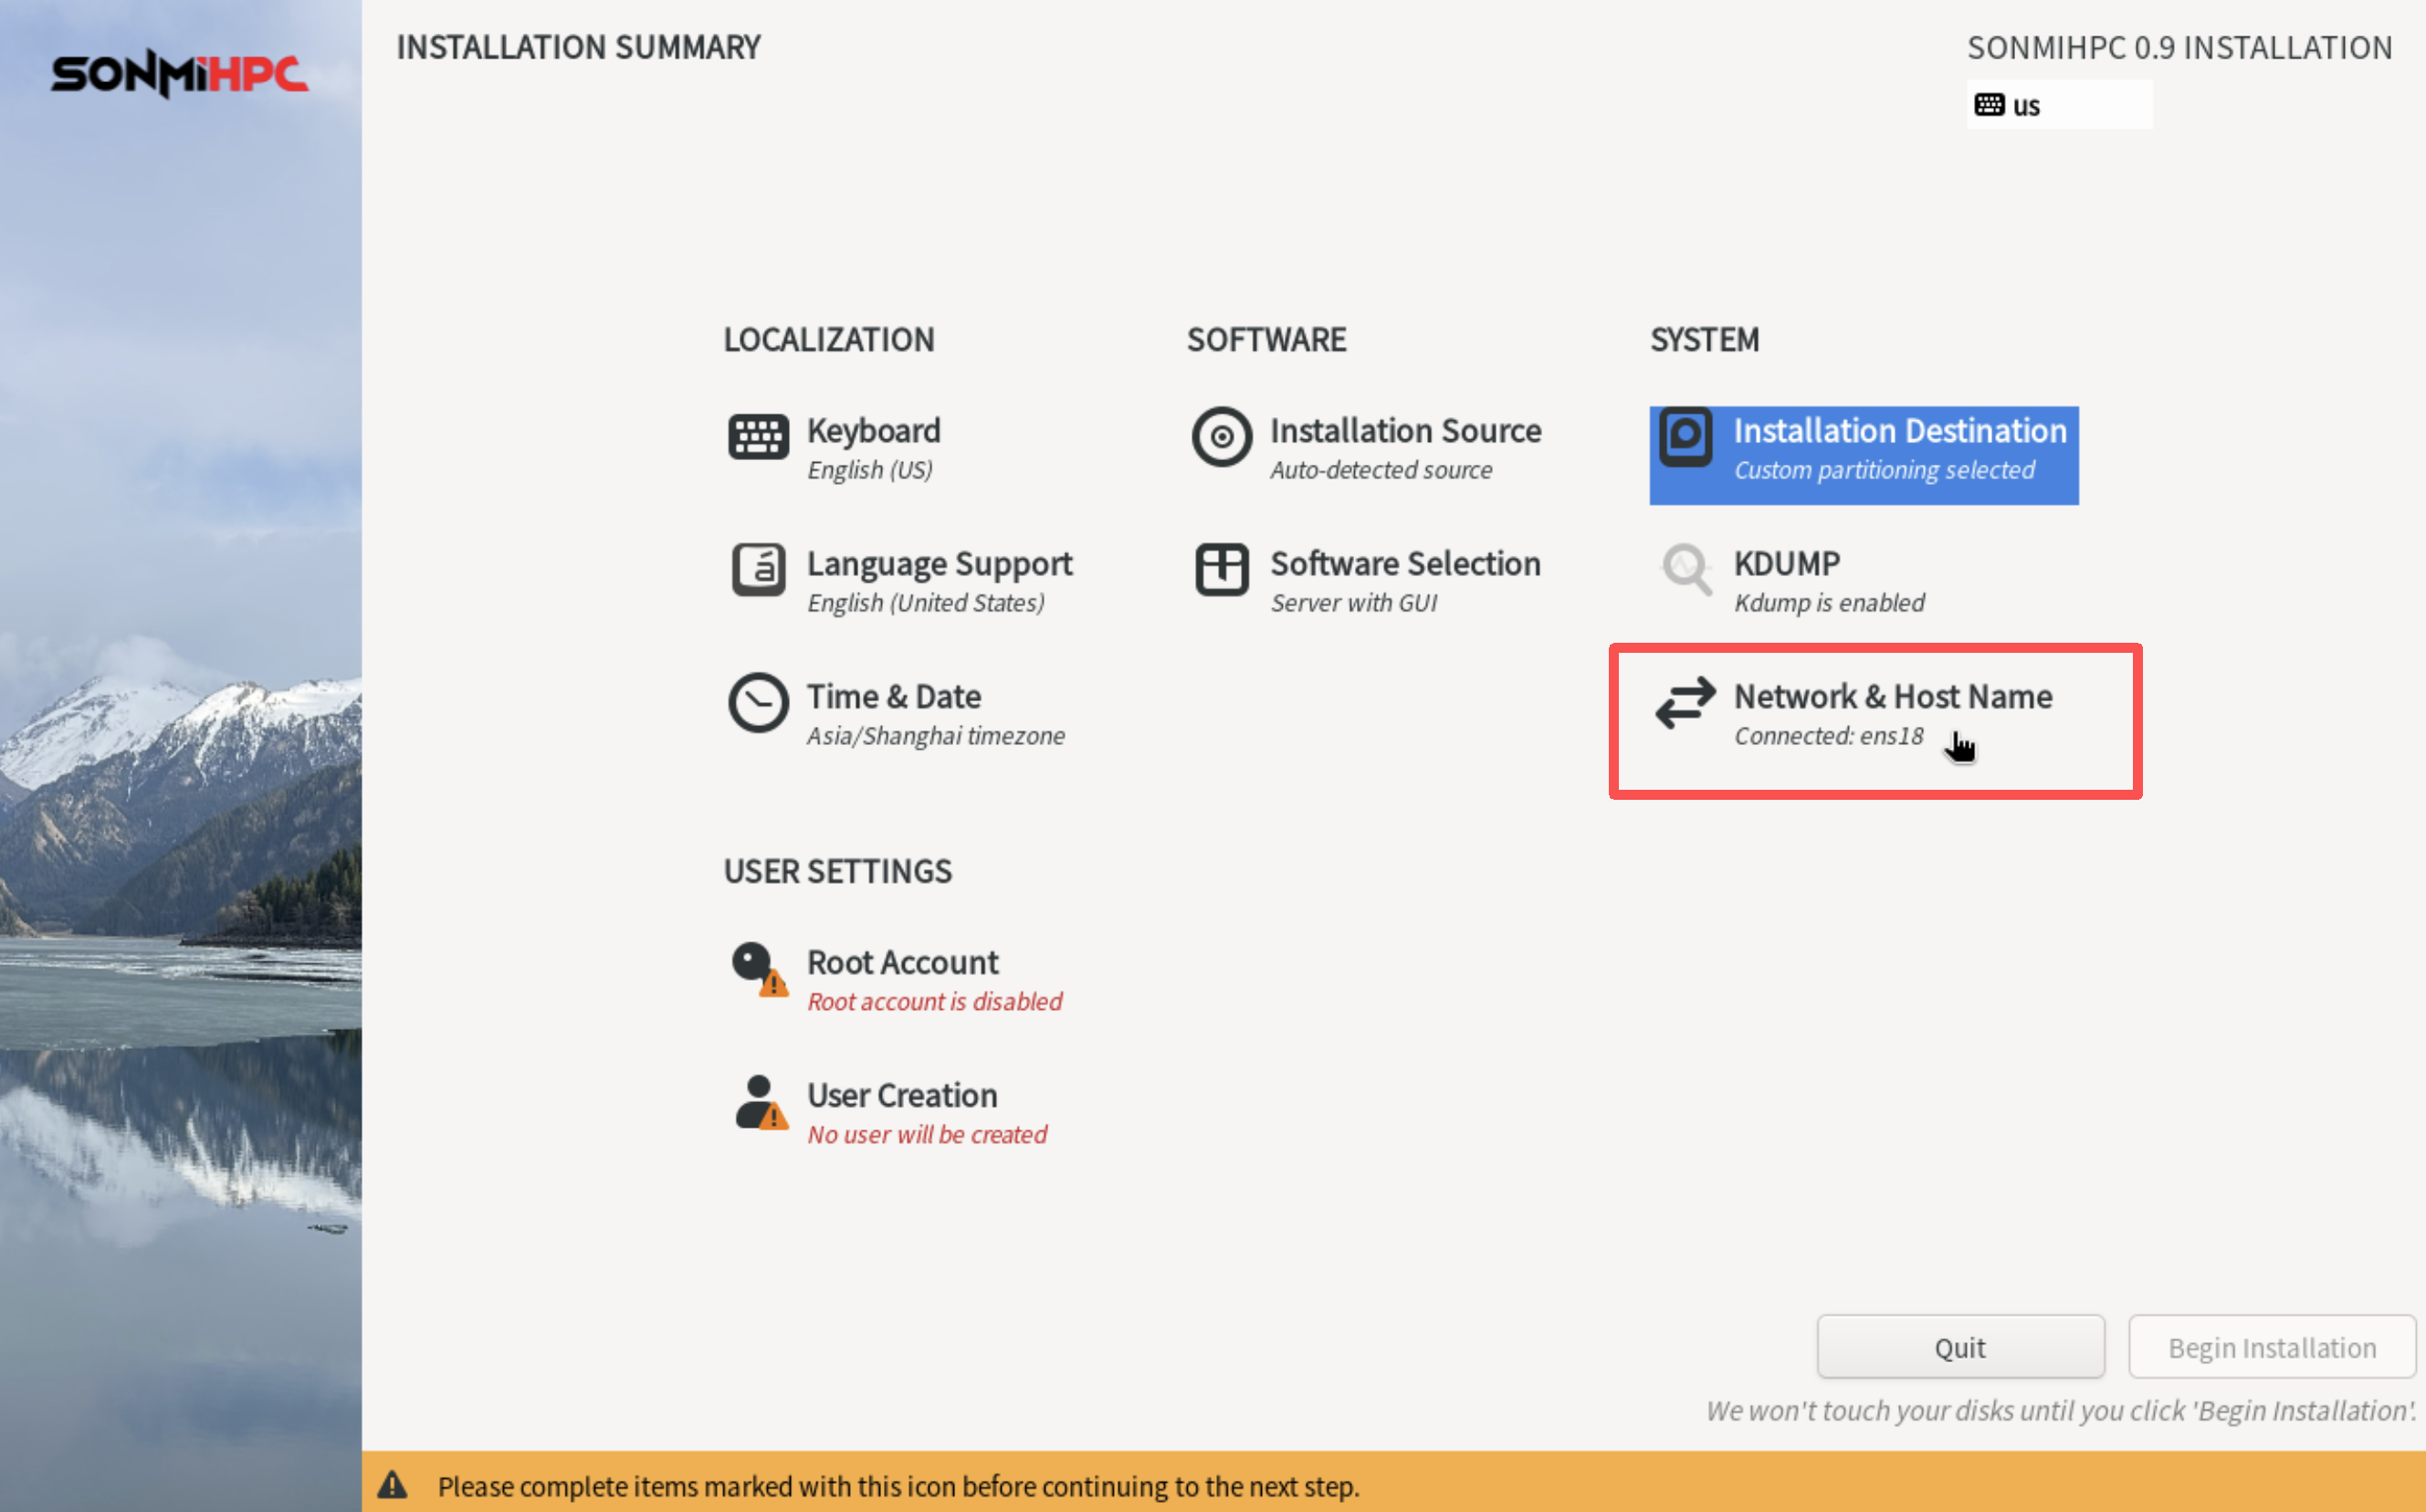Click the User Creation person icon
Image resolution: width=2426 pixels, height=1512 pixels.
click(x=757, y=1102)
